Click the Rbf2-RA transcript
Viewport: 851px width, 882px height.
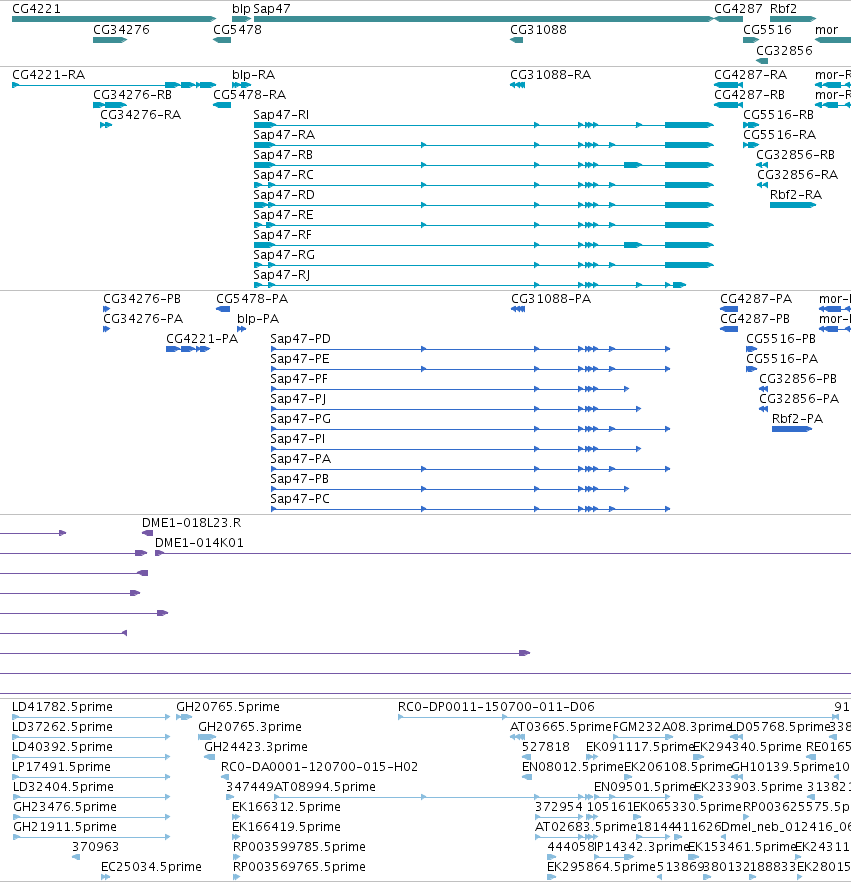pos(793,205)
